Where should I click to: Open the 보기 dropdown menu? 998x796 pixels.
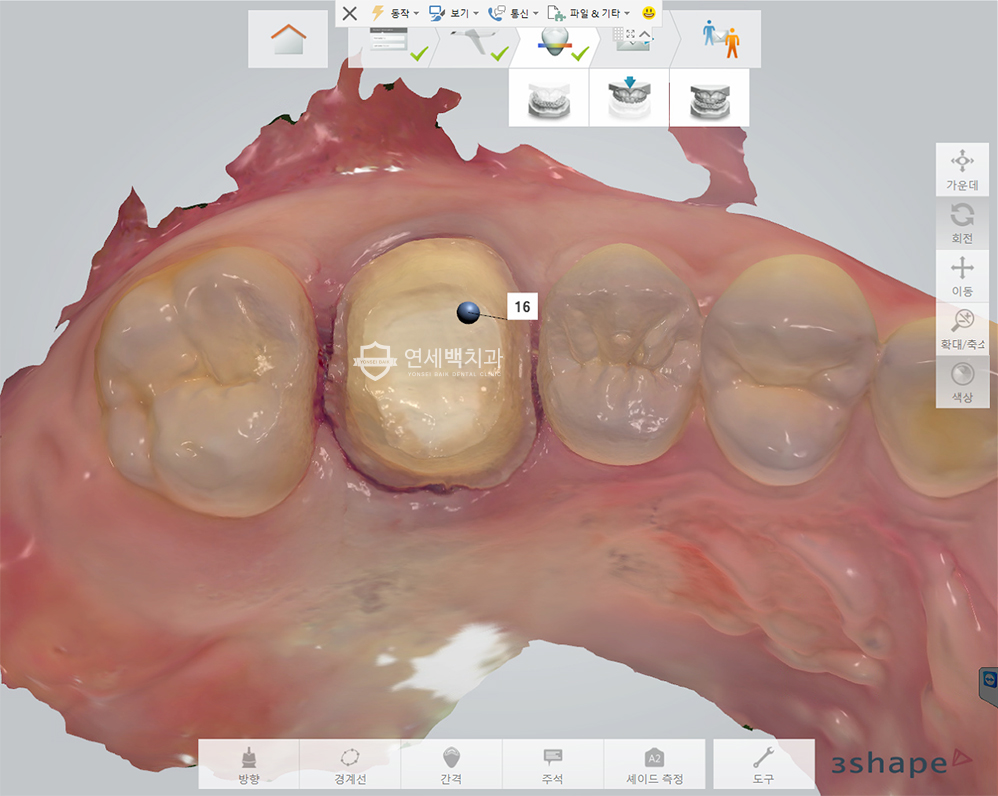click(x=454, y=13)
